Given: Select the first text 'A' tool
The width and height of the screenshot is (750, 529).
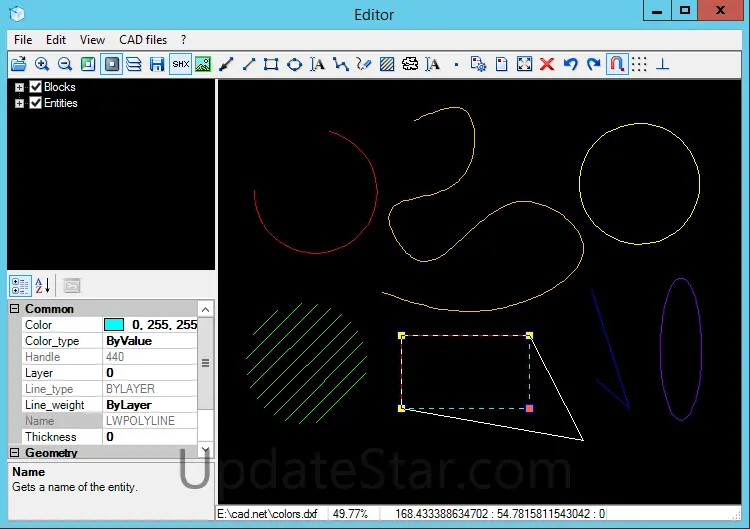Looking at the screenshot, I should [318, 64].
